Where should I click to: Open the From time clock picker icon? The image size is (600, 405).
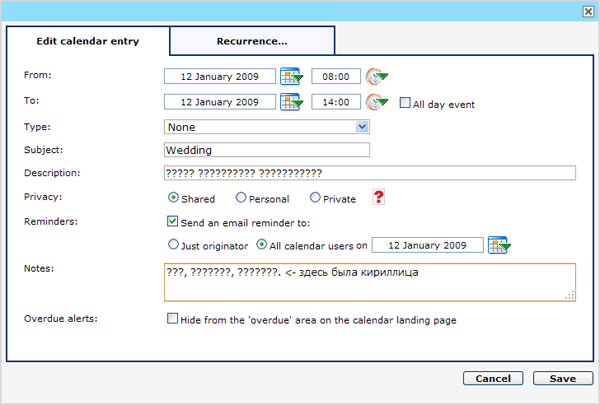pyautogui.click(x=377, y=76)
